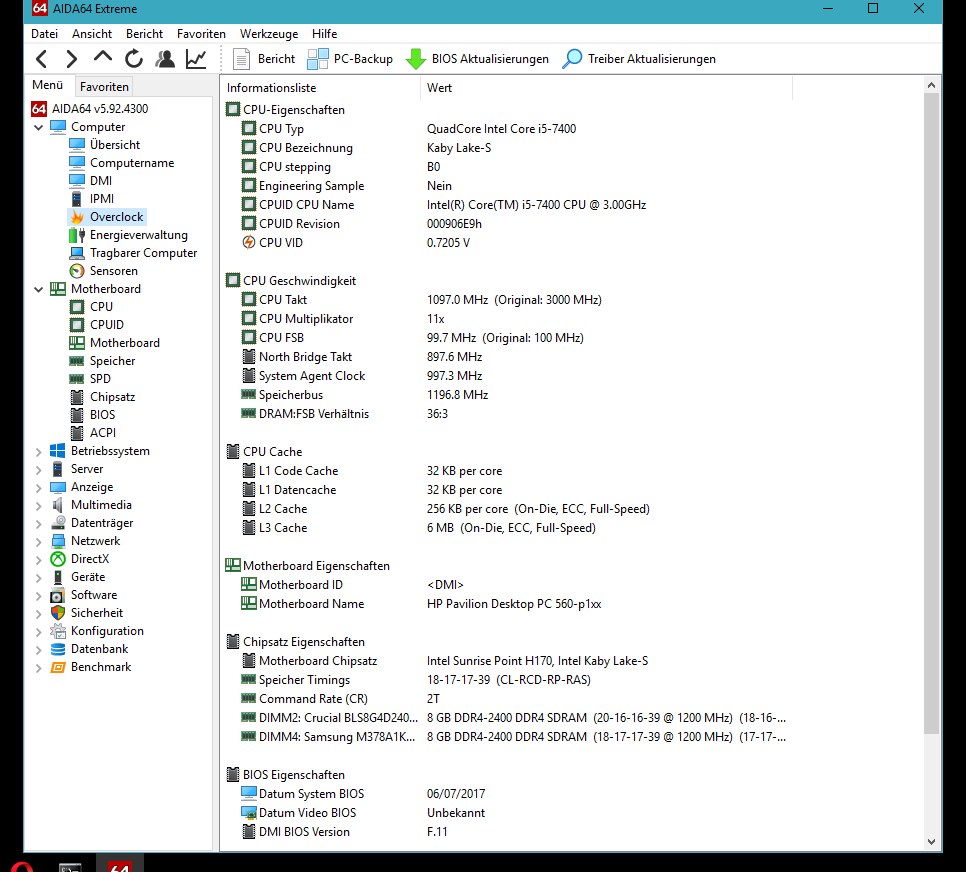Expand the Datenträger node
The width and height of the screenshot is (966, 872).
point(38,523)
